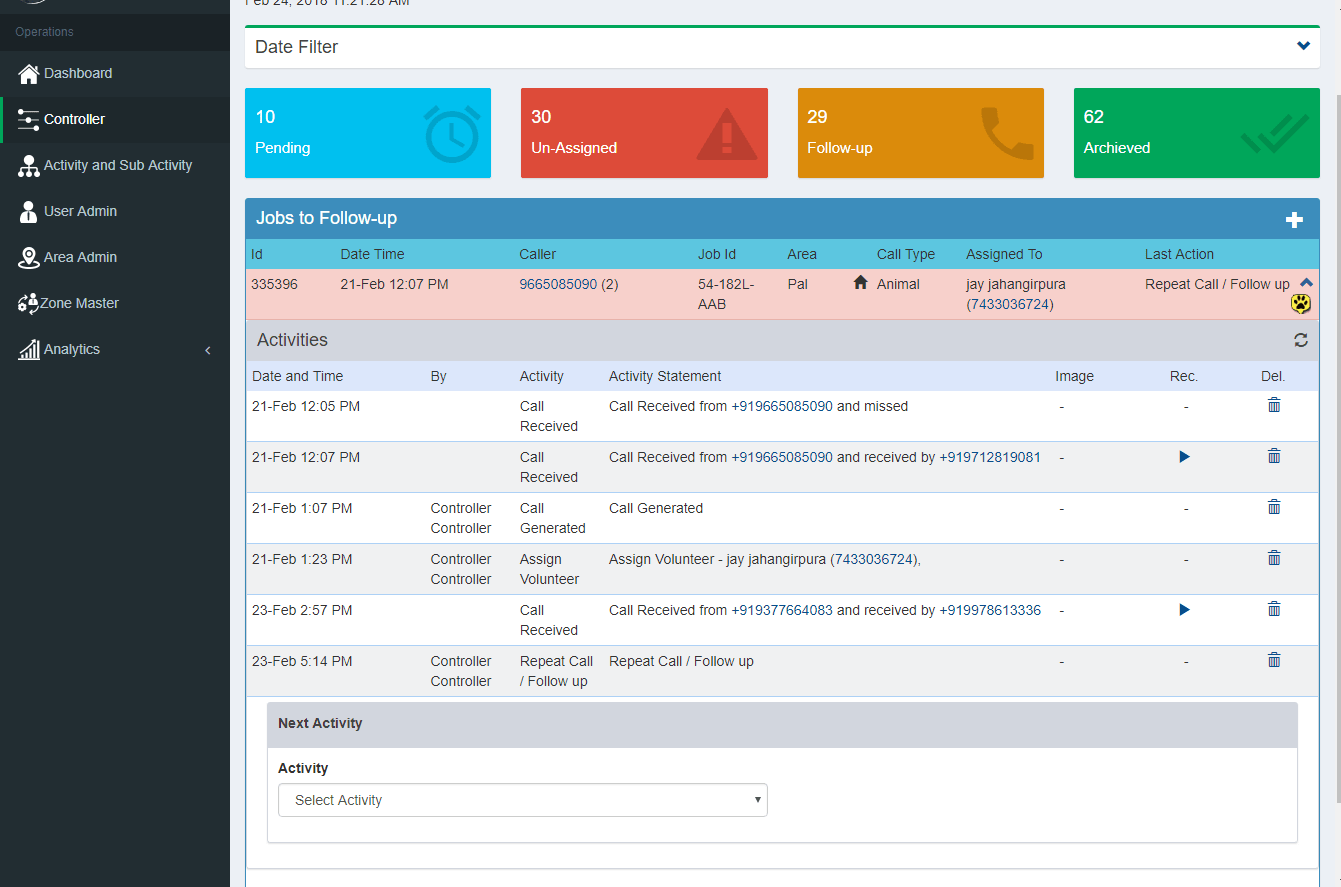Open the 10 Pending card

(x=368, y=133)
